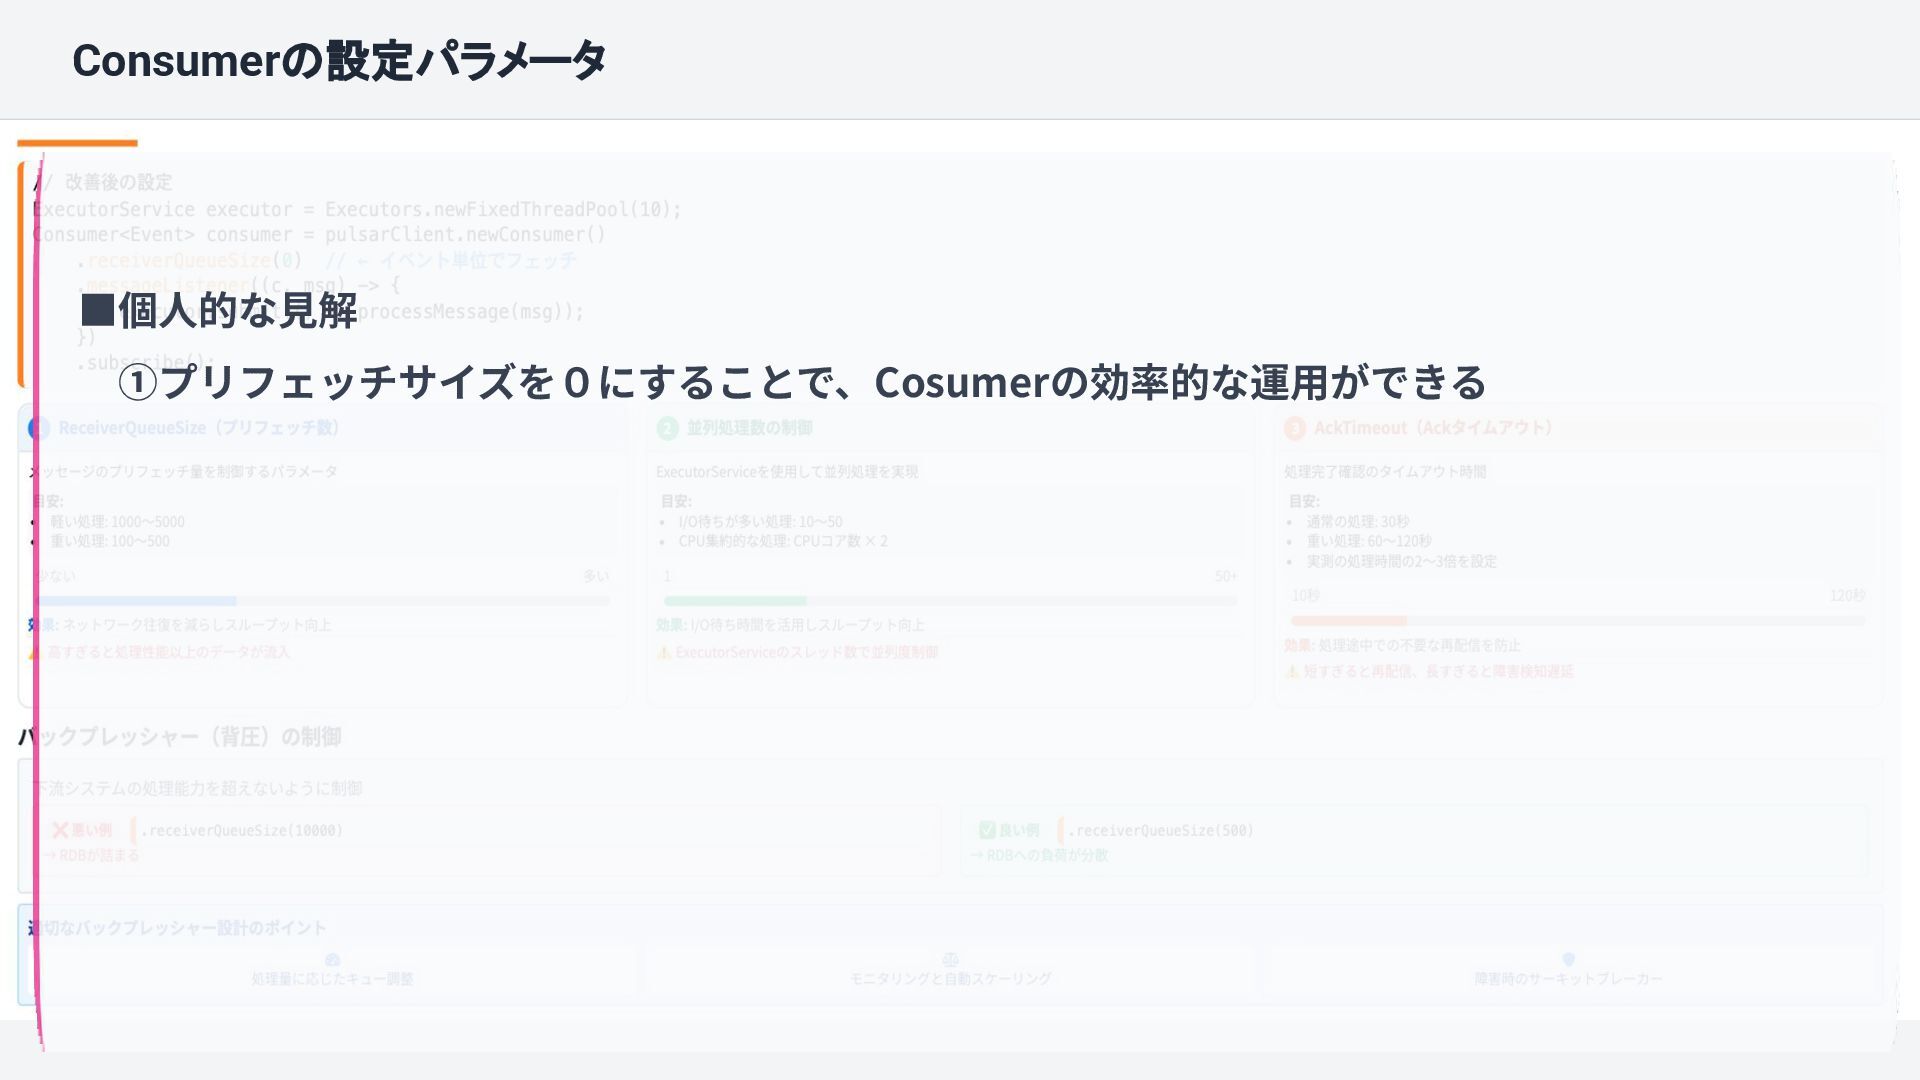
Task: Click the .receiverQueueSize(500) code snippet
Action: [1160, 831]
